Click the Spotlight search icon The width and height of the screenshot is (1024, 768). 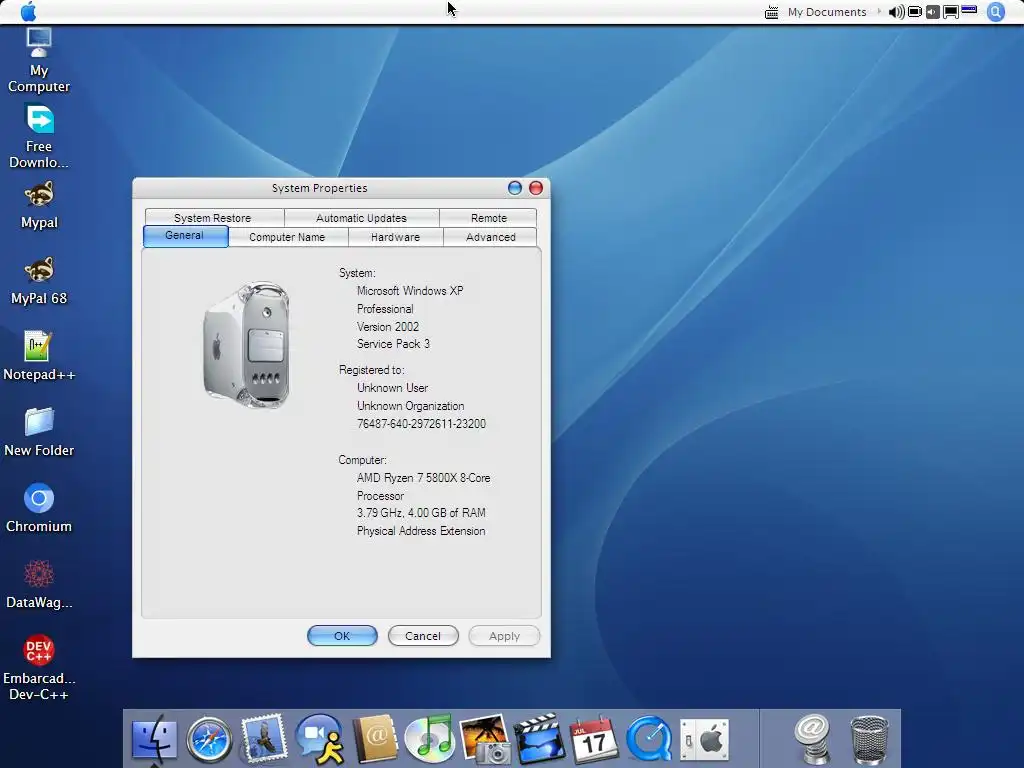995,12
